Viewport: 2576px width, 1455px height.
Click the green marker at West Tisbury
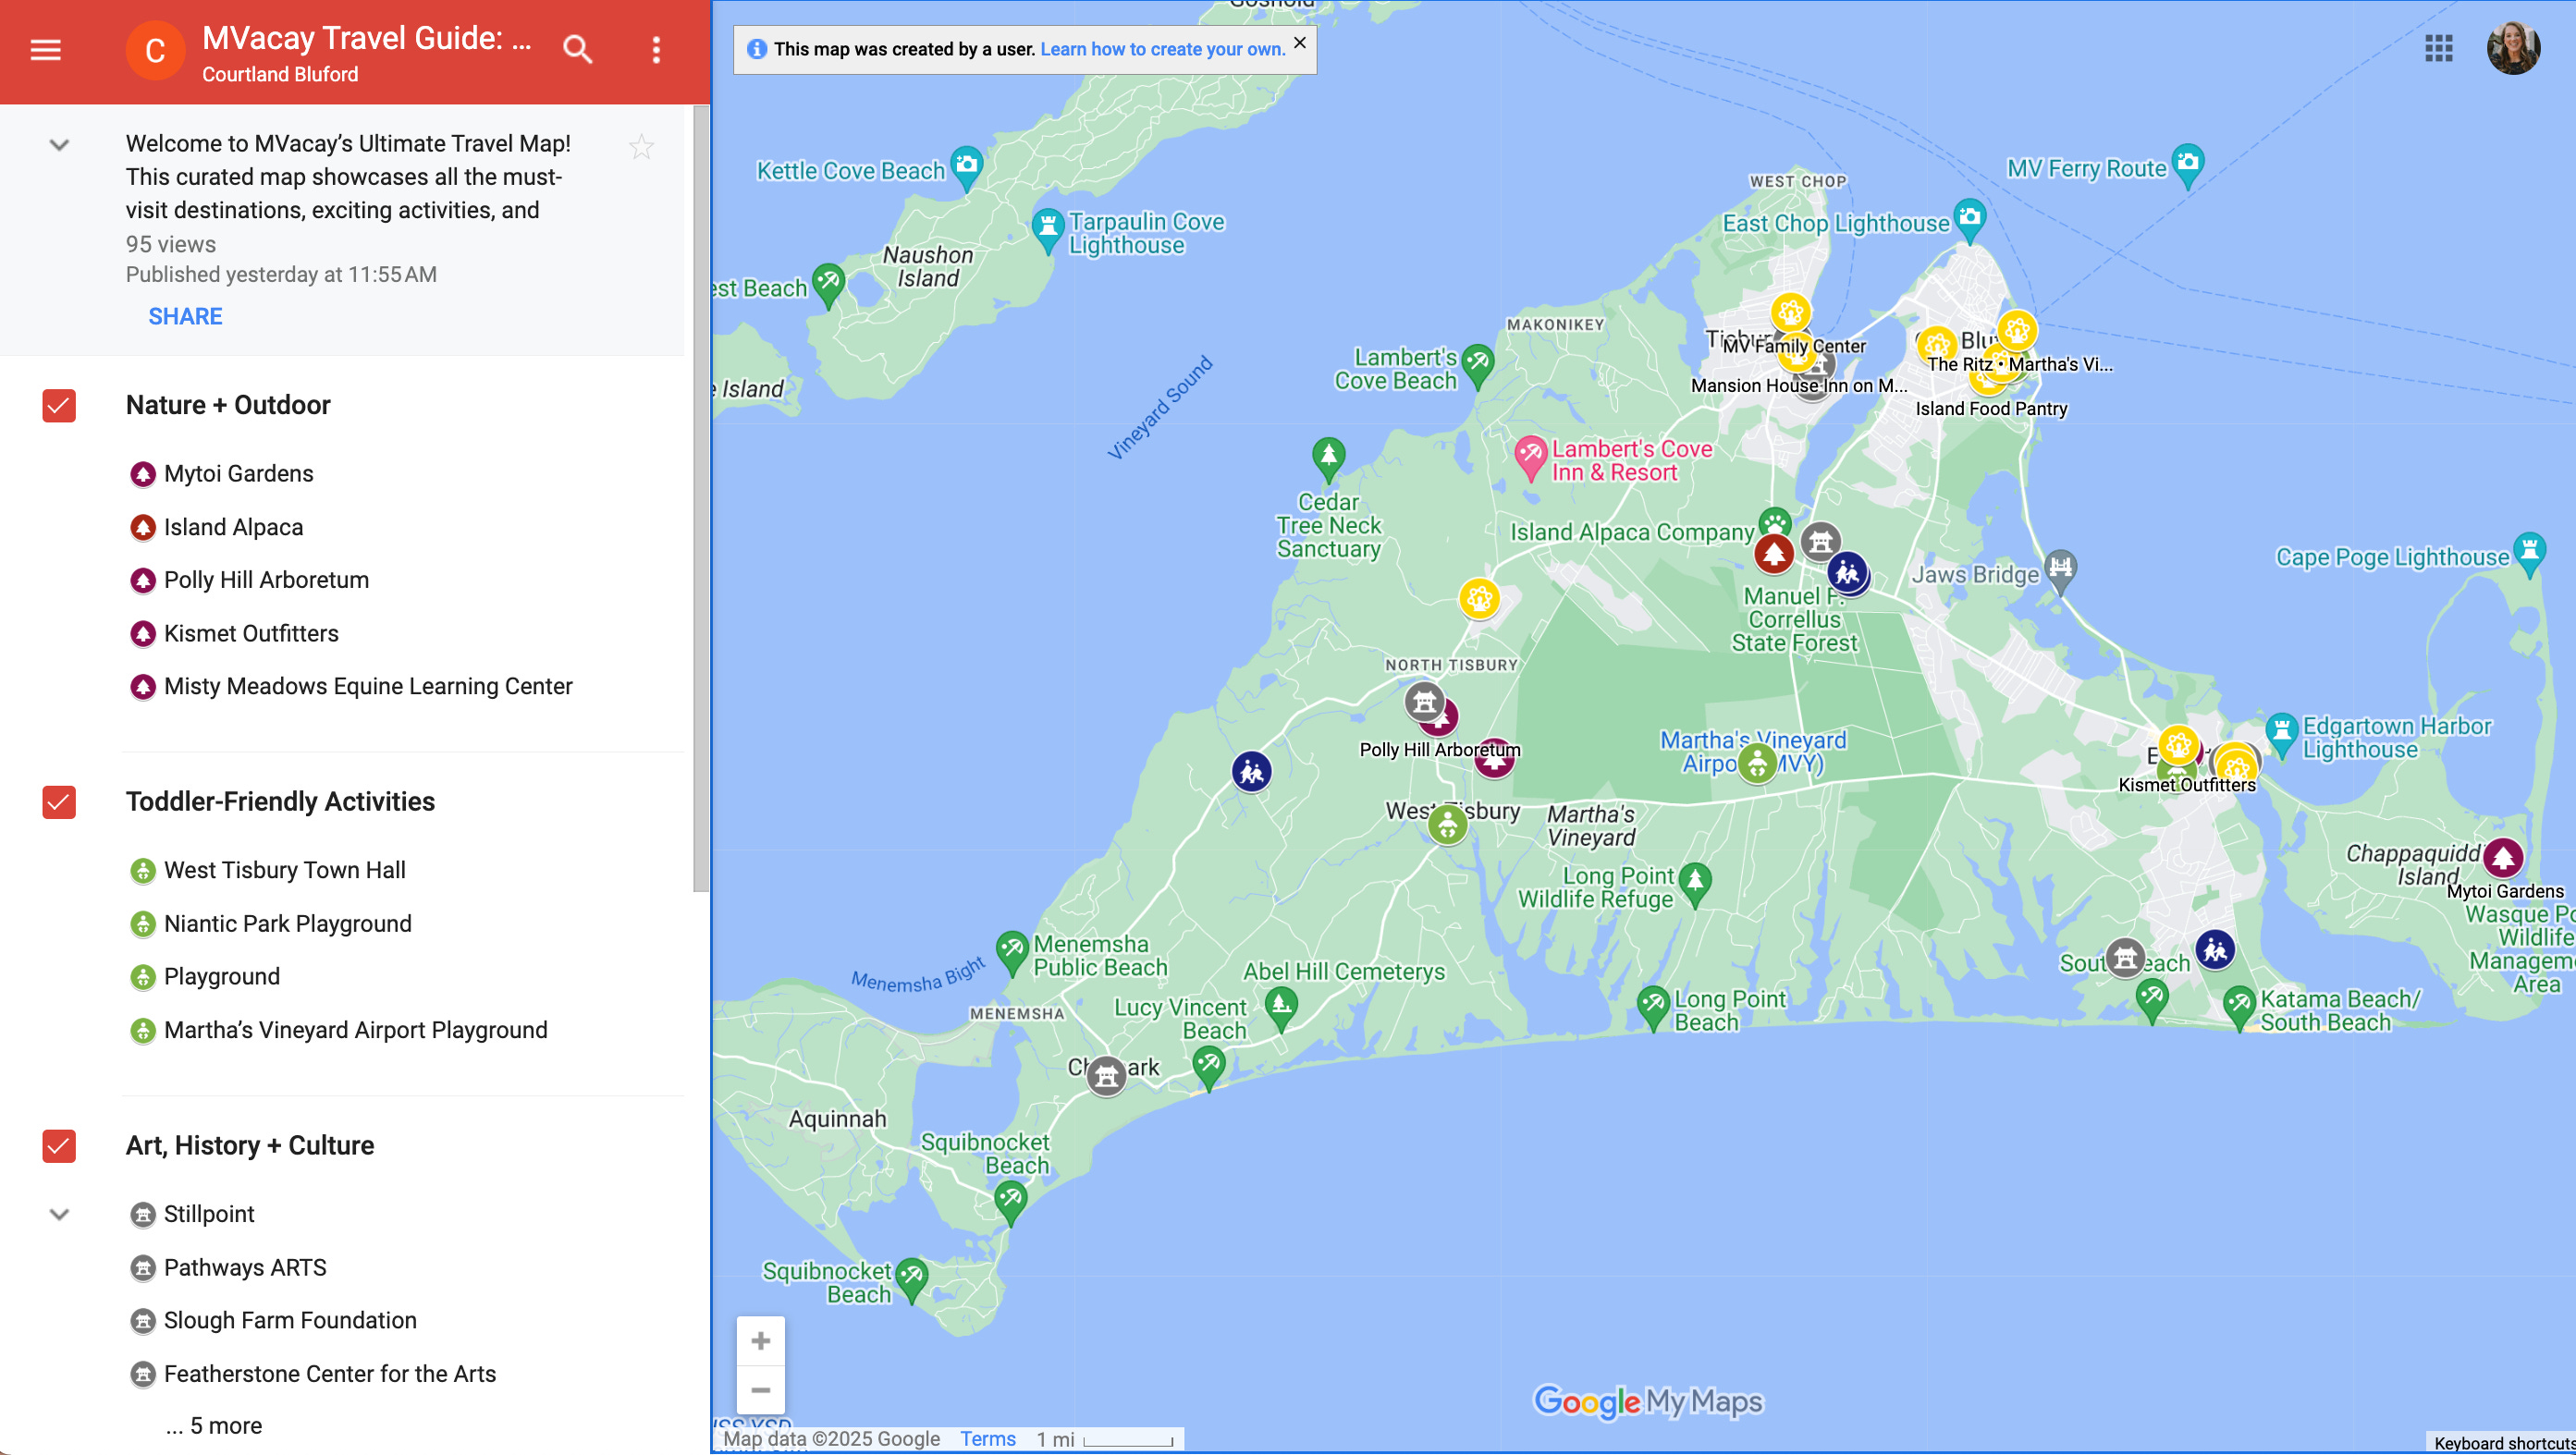click(x=1447, y=825)
